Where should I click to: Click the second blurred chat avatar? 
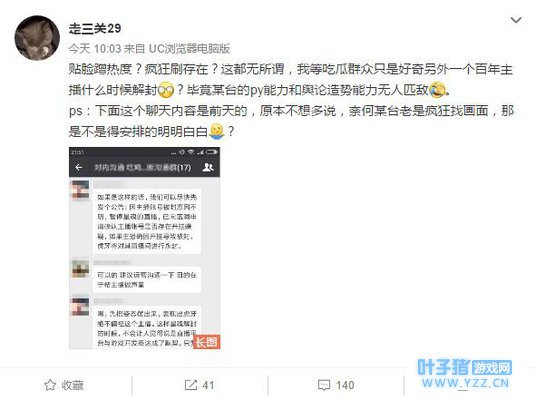(80, 268)
